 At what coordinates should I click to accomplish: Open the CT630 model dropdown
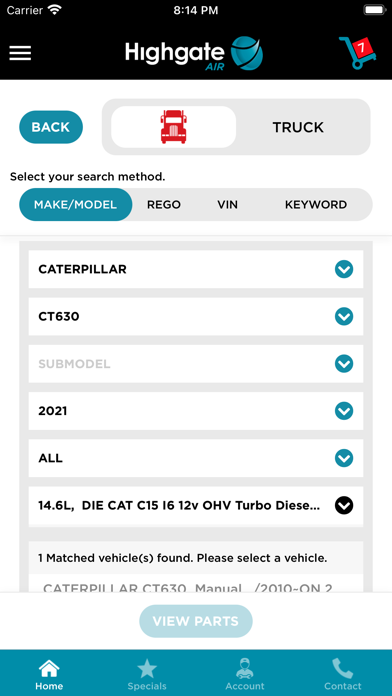pyautogui.click(x=196, y=316)
